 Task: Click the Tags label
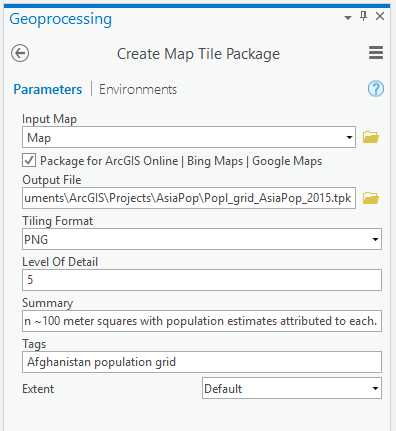click(x=34, y=344)
